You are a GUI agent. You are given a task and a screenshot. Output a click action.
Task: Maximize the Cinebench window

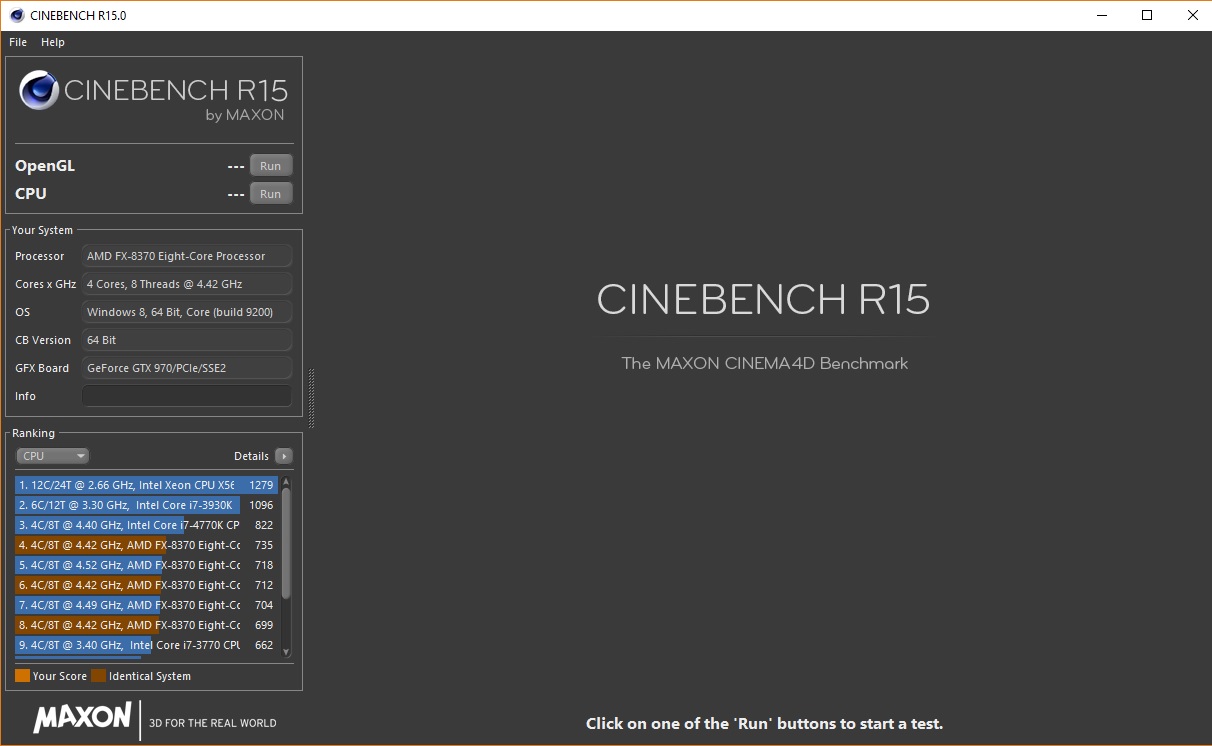point(1147,15)
